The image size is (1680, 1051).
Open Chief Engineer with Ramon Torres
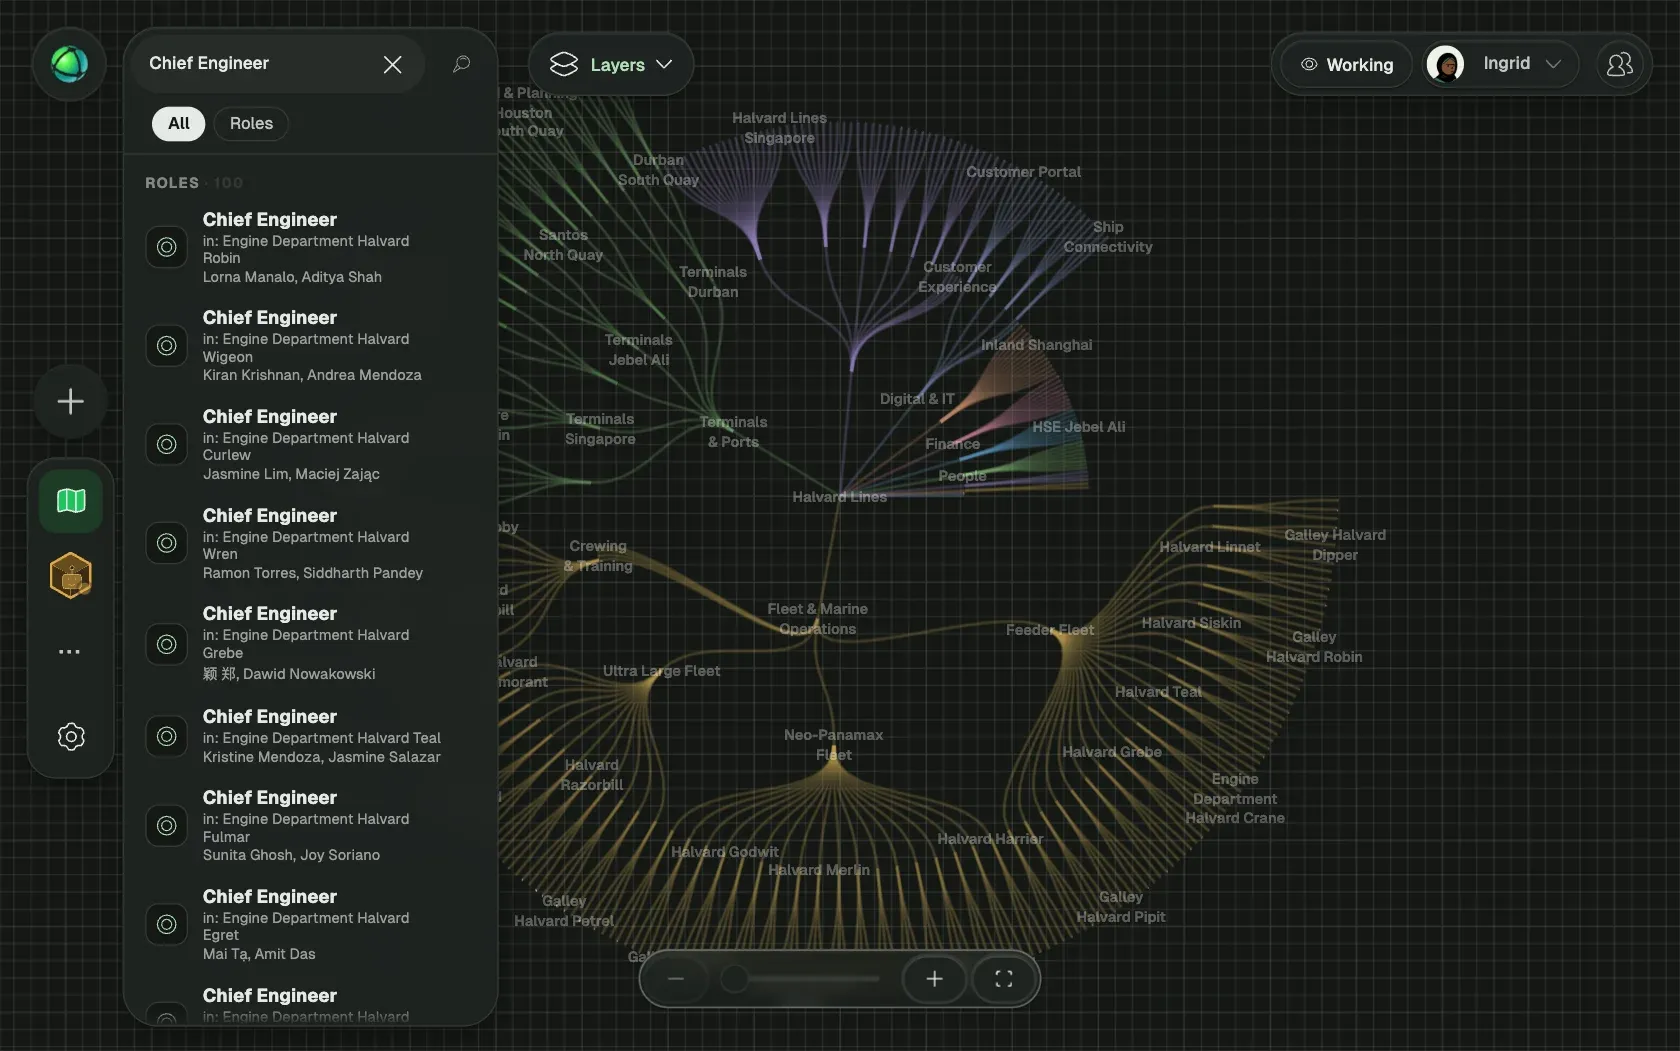click(x=310, y=543)
